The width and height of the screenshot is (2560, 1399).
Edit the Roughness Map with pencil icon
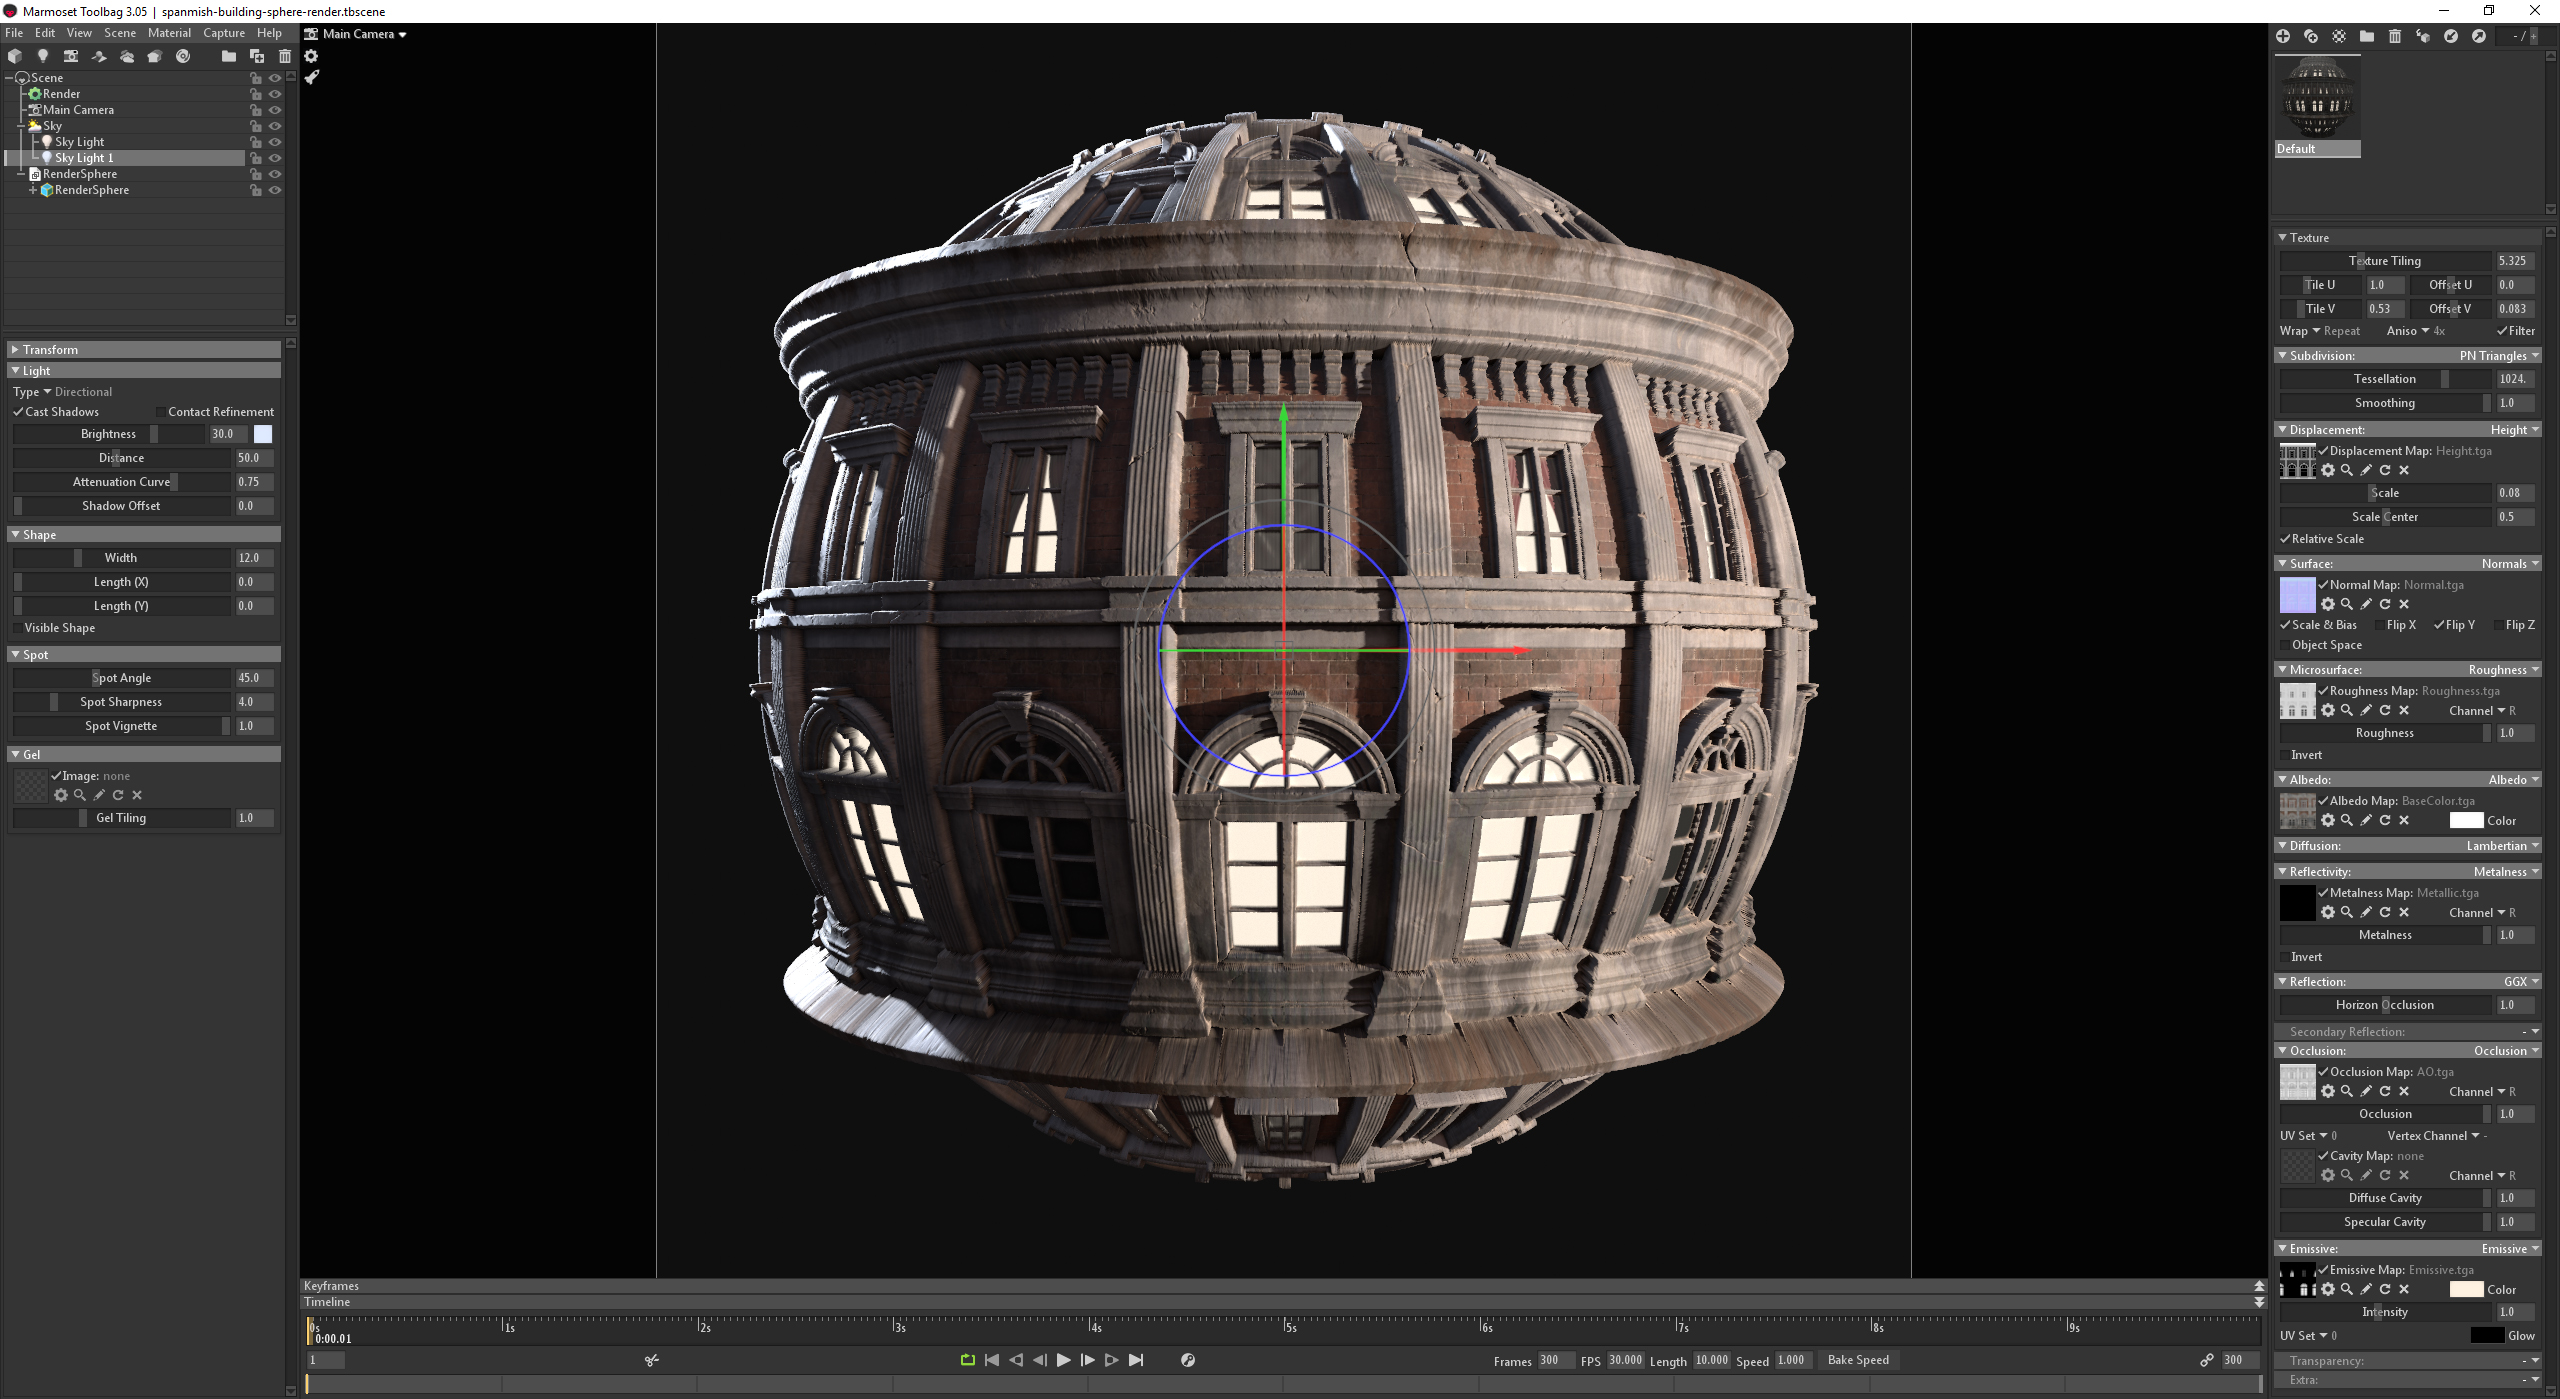pyautogui.click(x=2366, y=710)
